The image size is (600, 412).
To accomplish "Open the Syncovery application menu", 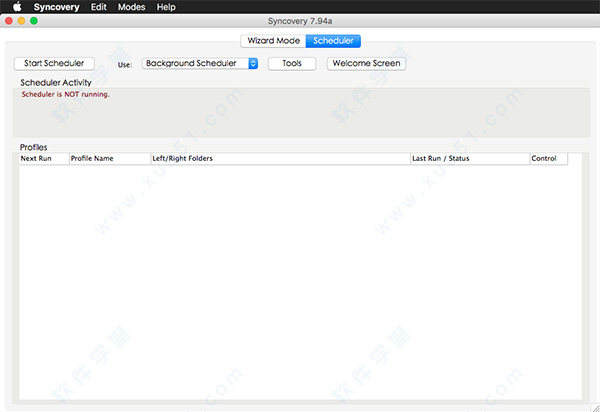I will pos(56,7).
